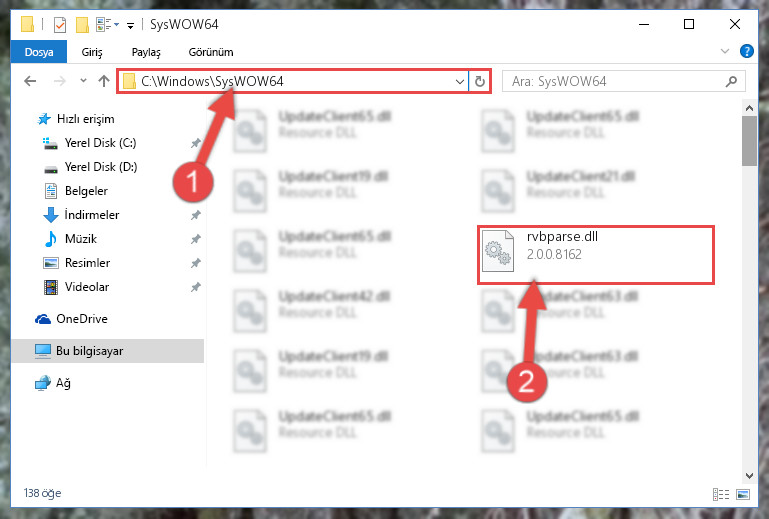Click the search magnifier icon
The height and width of the screenshot is (519, 769).
click(731, 81)
